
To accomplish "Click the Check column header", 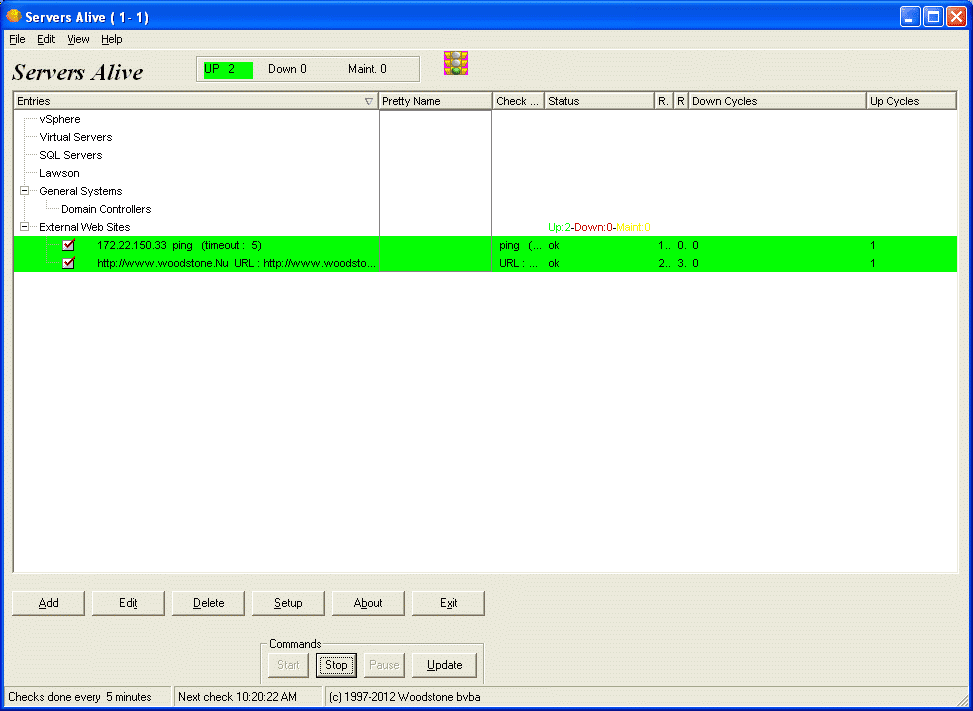I will pyautogui.click(x=519, y=101).
